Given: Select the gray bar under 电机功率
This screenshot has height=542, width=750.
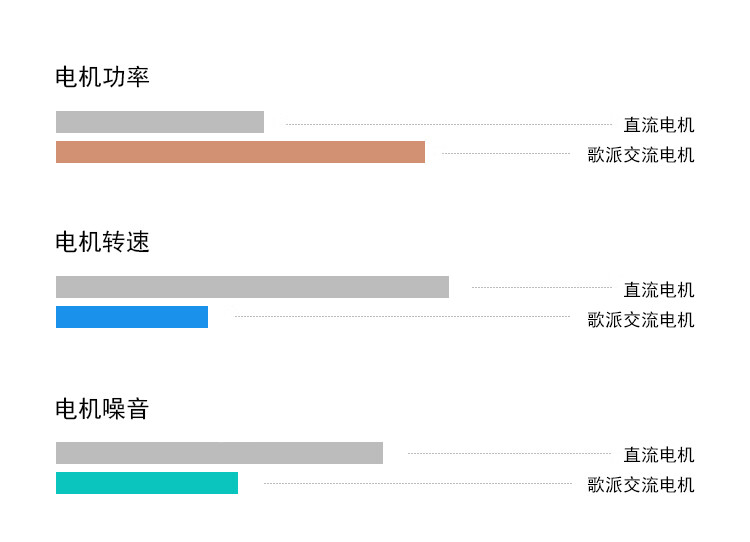Looking at the screenshot, I should 160,122.
